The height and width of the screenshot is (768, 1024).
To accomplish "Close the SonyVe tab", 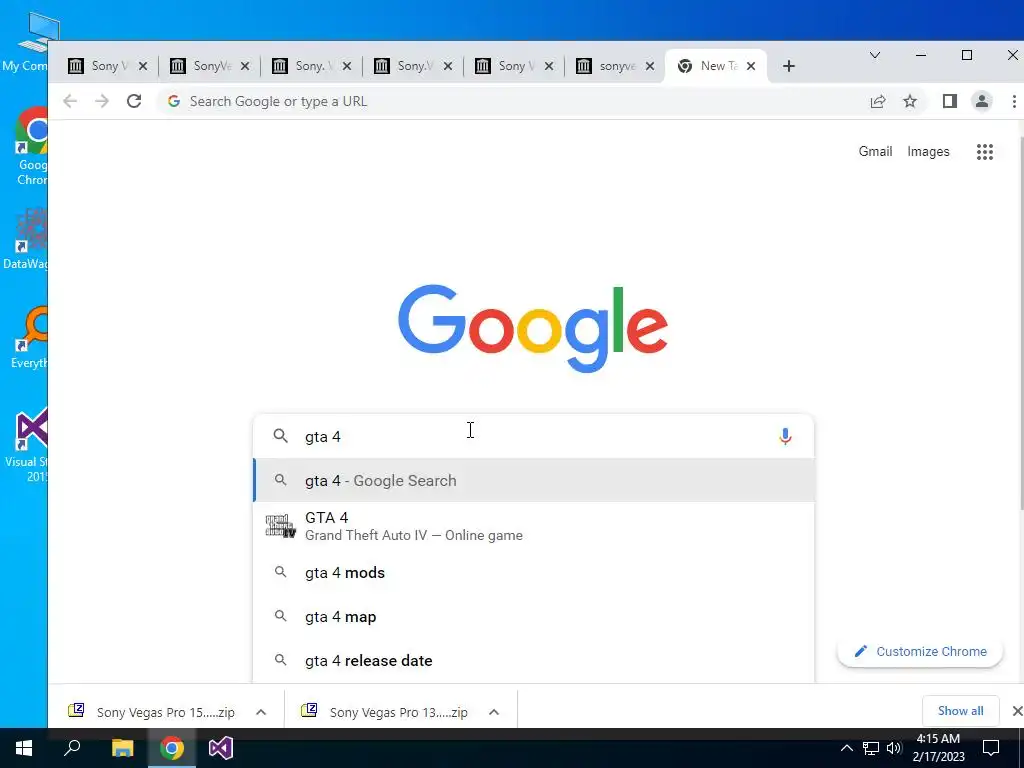I will click(244, 66).
